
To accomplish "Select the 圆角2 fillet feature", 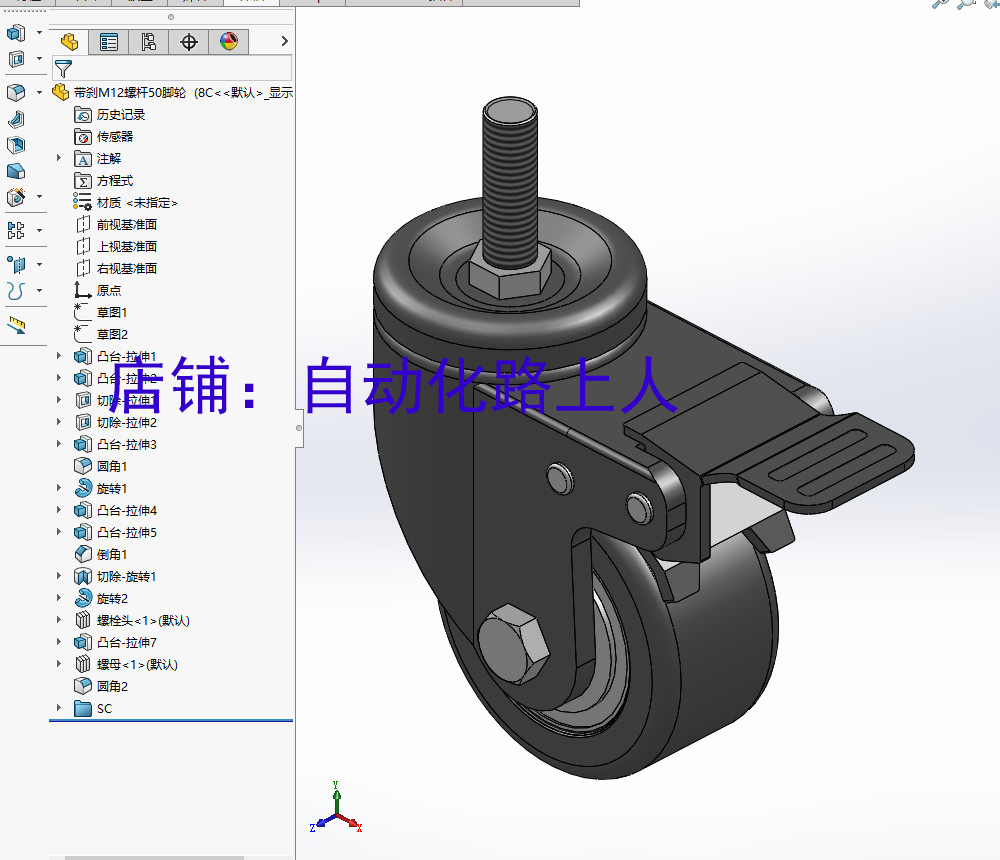I will [x=112, y=686].
